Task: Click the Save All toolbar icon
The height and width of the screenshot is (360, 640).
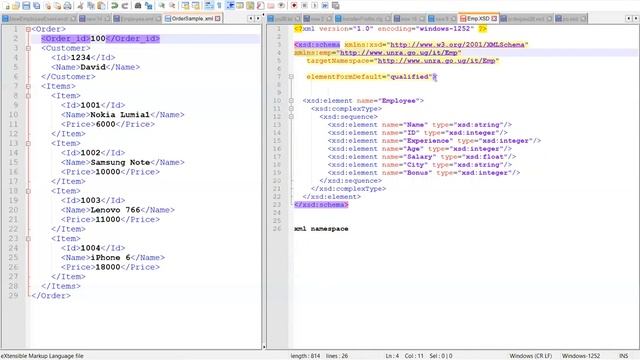Action: tap(37, 6)
